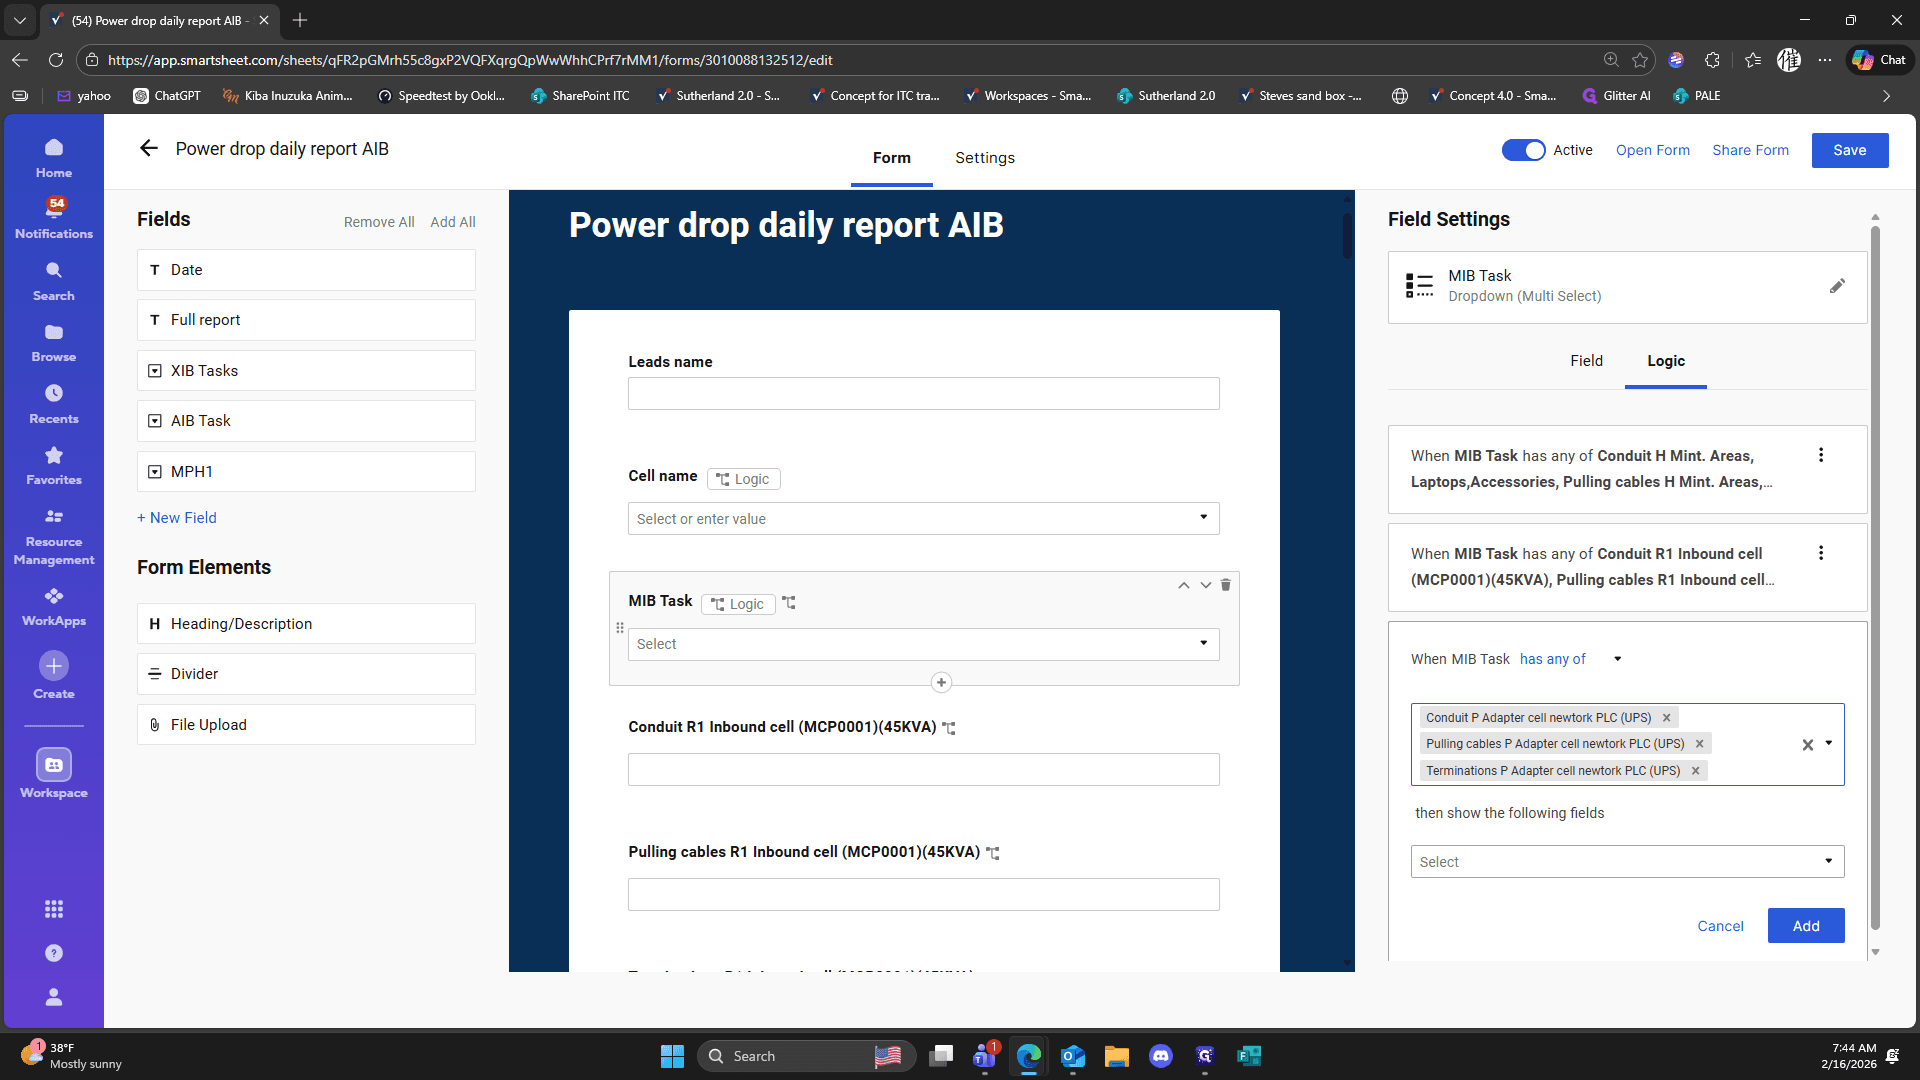Click the Save button
Screen dimensions: 1920x1080
(x=1849, y=150)
